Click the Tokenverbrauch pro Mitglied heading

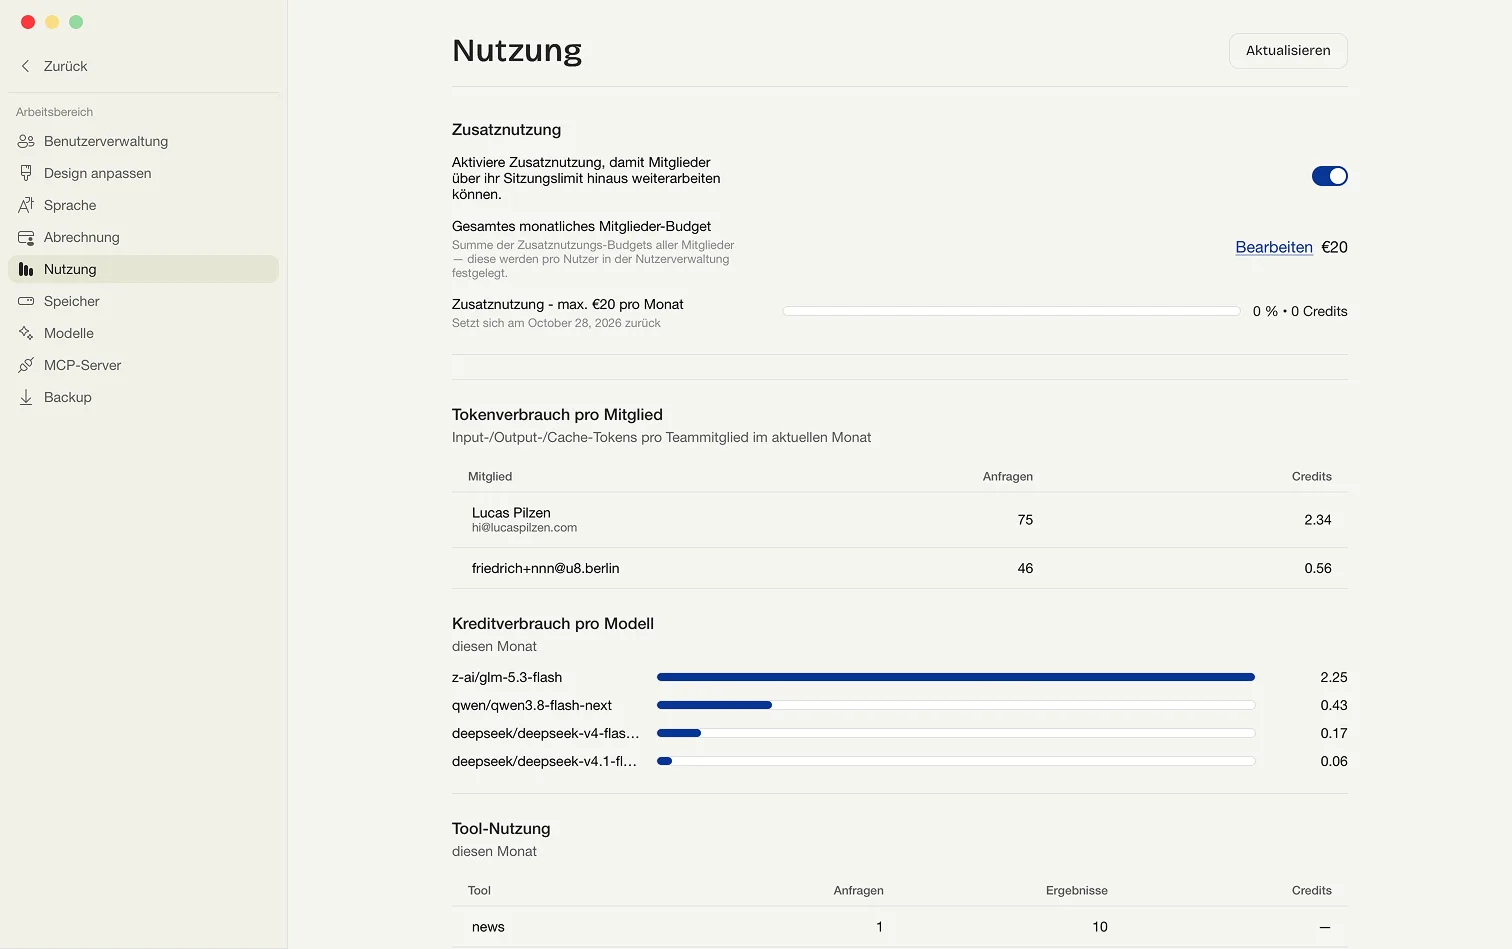pos(557,415)
